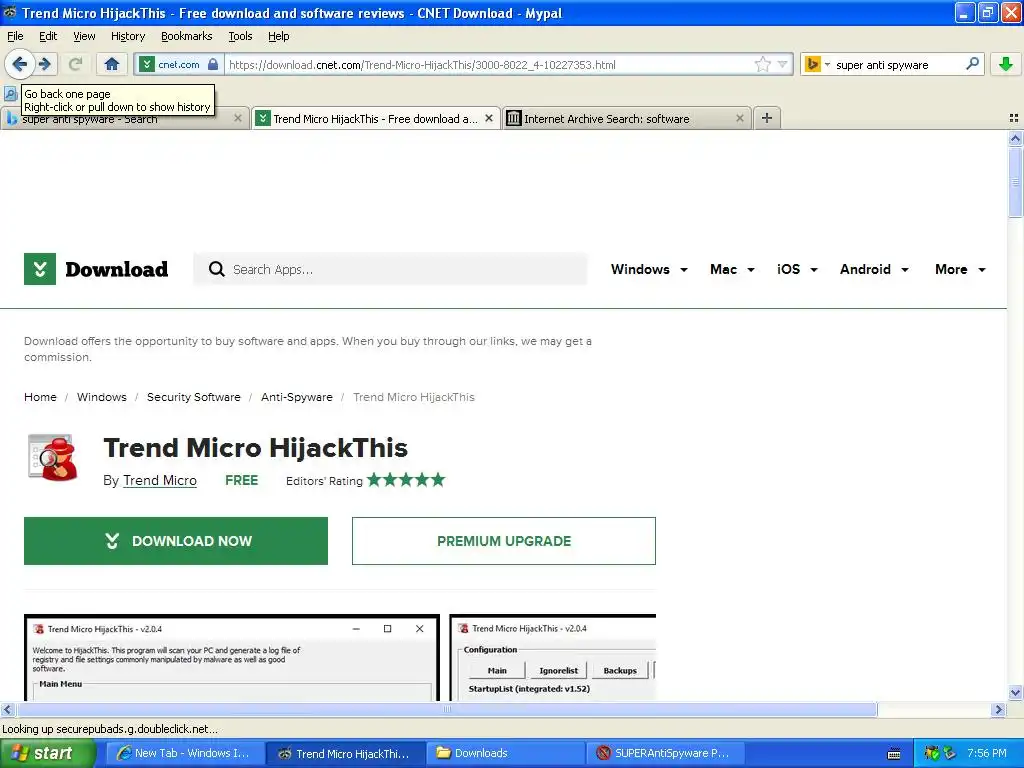Click the CNET Download green logo icon
The image size is (1024, 768).
pos(40,269)
